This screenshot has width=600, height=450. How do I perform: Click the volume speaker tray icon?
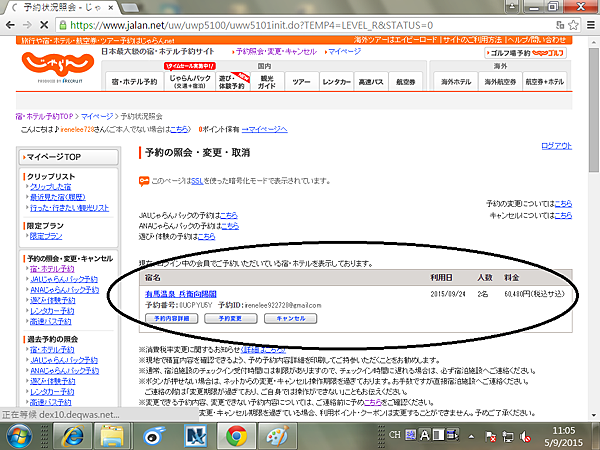click(525, 436)
